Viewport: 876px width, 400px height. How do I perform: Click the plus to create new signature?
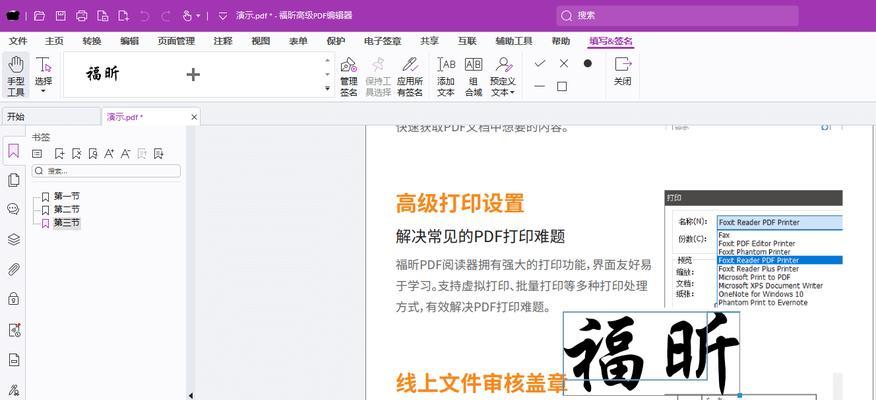[x=193, y=74]
